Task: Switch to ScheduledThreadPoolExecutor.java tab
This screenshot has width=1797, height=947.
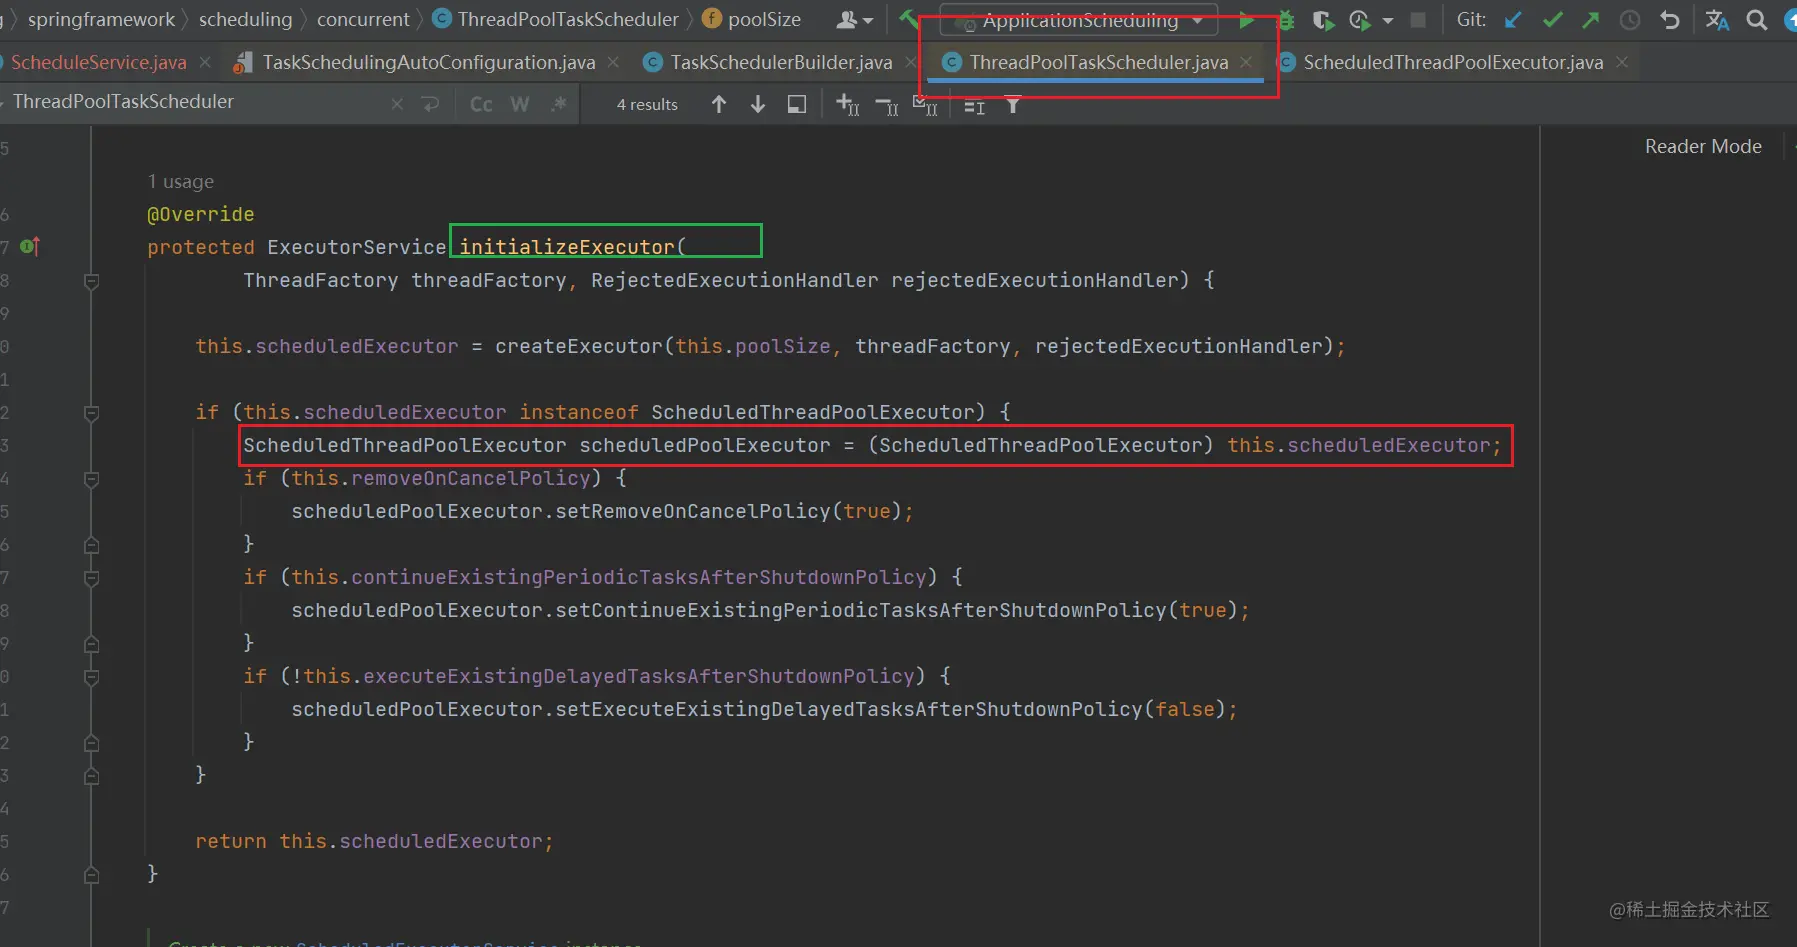Action: click(x=1453, y=62)
